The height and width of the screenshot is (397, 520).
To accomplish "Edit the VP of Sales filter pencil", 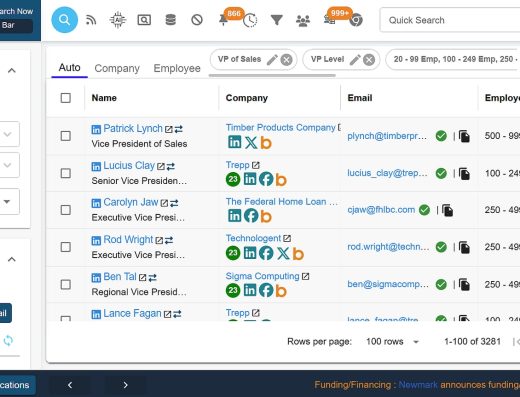I will (272, 60).
